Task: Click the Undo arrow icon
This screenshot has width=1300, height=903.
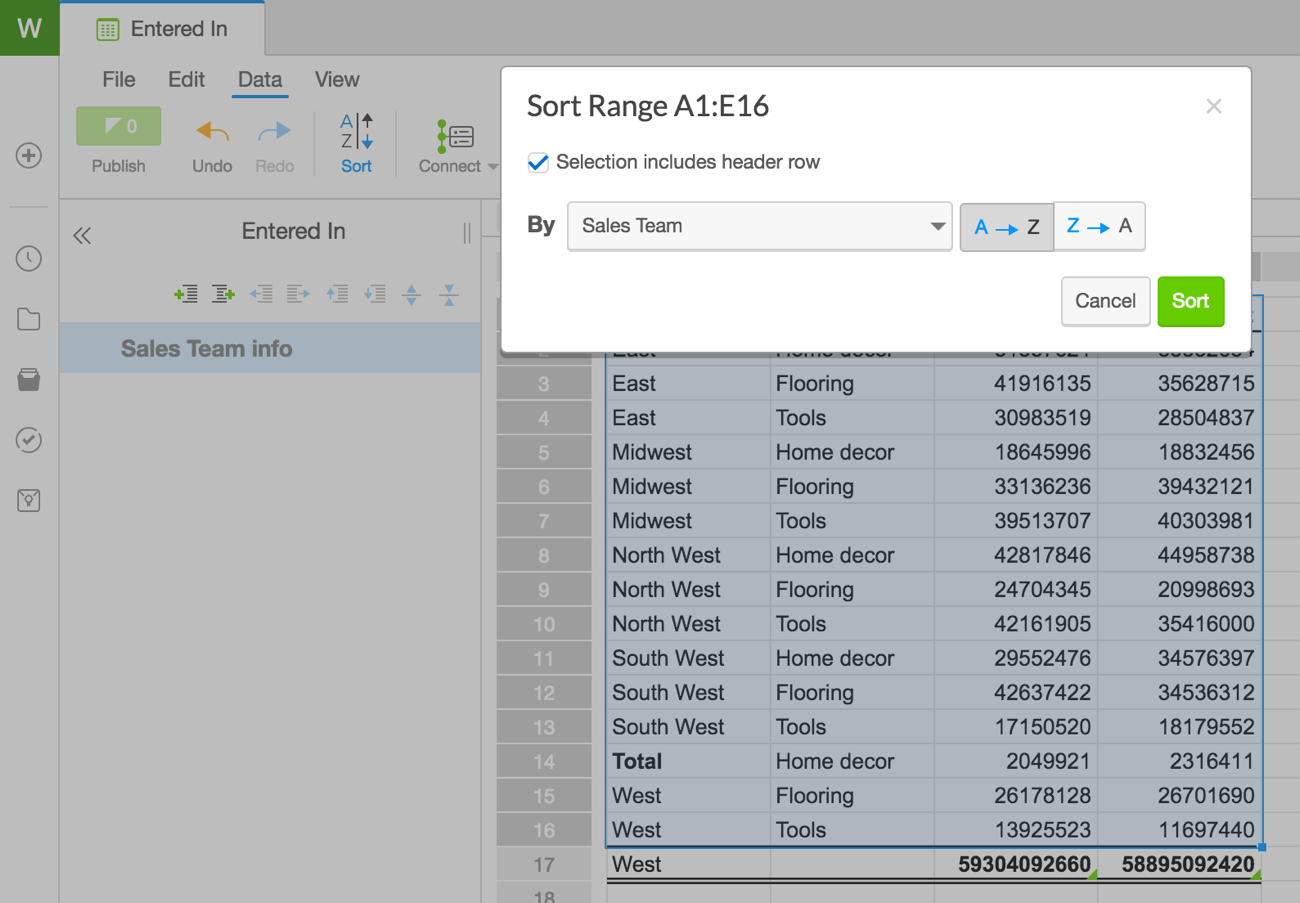Action: (x=212, y=132)
